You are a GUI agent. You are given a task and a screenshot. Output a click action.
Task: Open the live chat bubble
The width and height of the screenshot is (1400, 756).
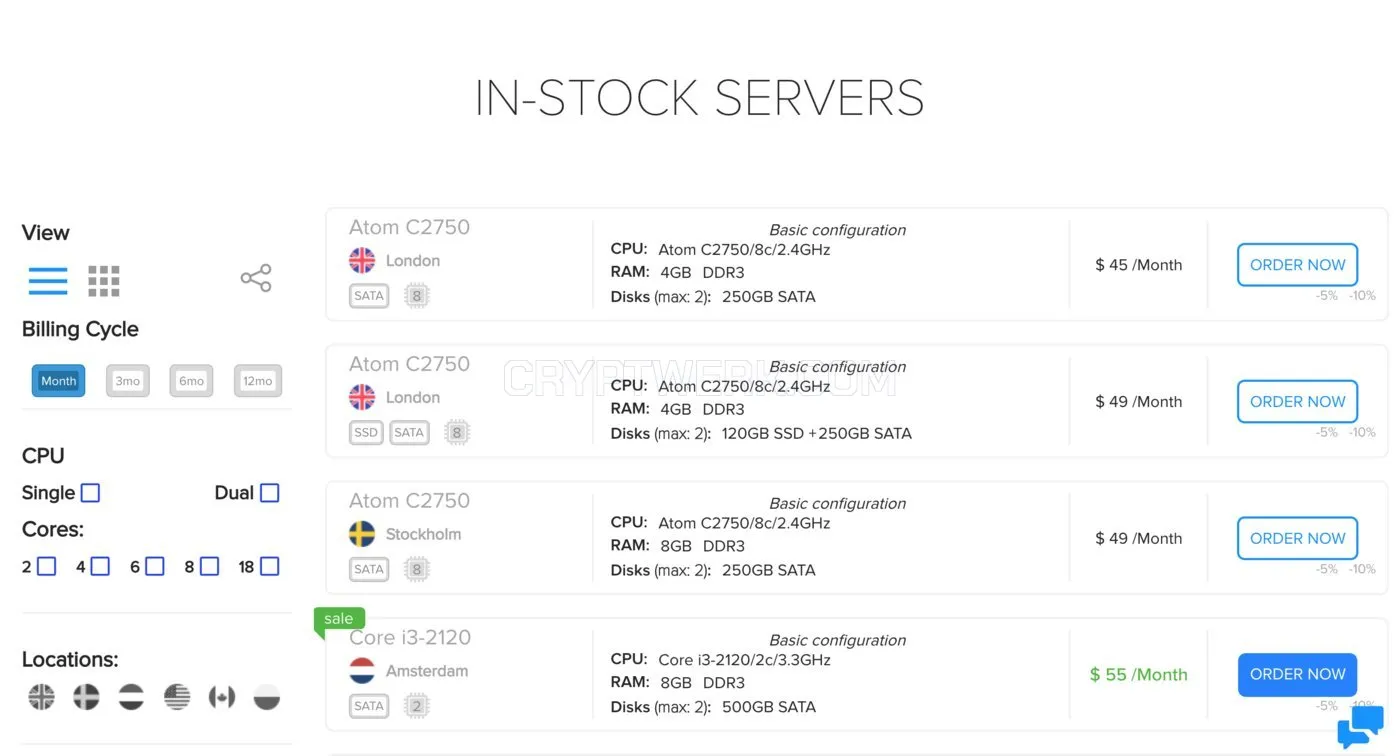click(1360, 727)
